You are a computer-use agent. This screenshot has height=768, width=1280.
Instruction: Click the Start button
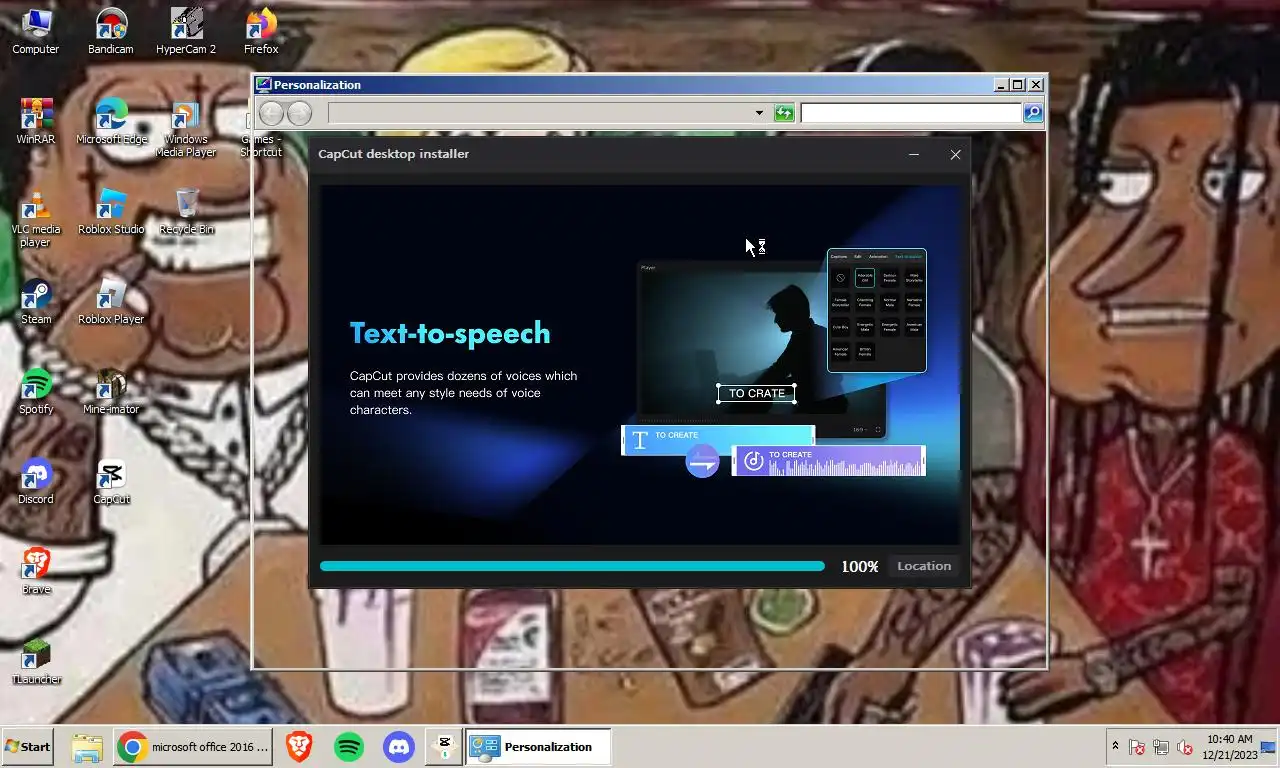27,747
